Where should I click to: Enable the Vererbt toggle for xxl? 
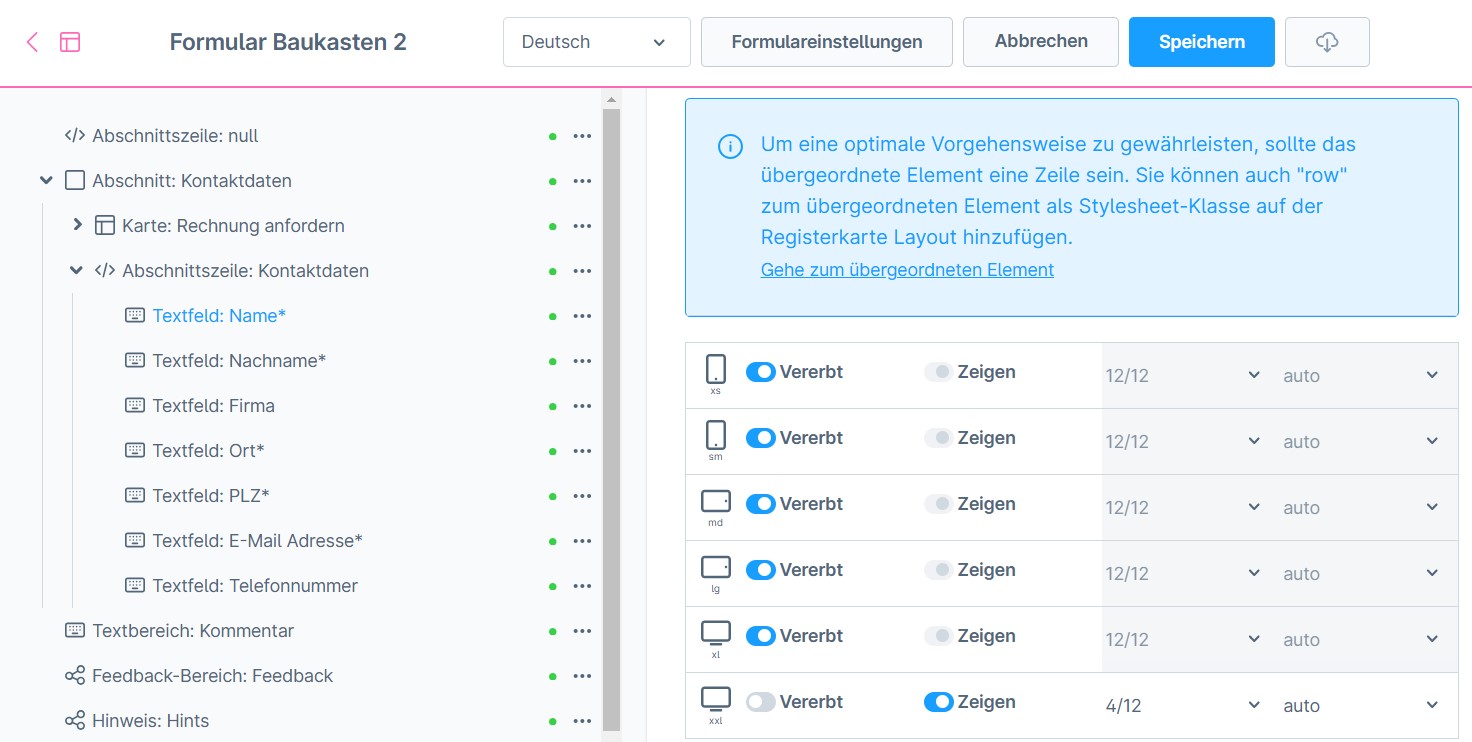point(761,702)
